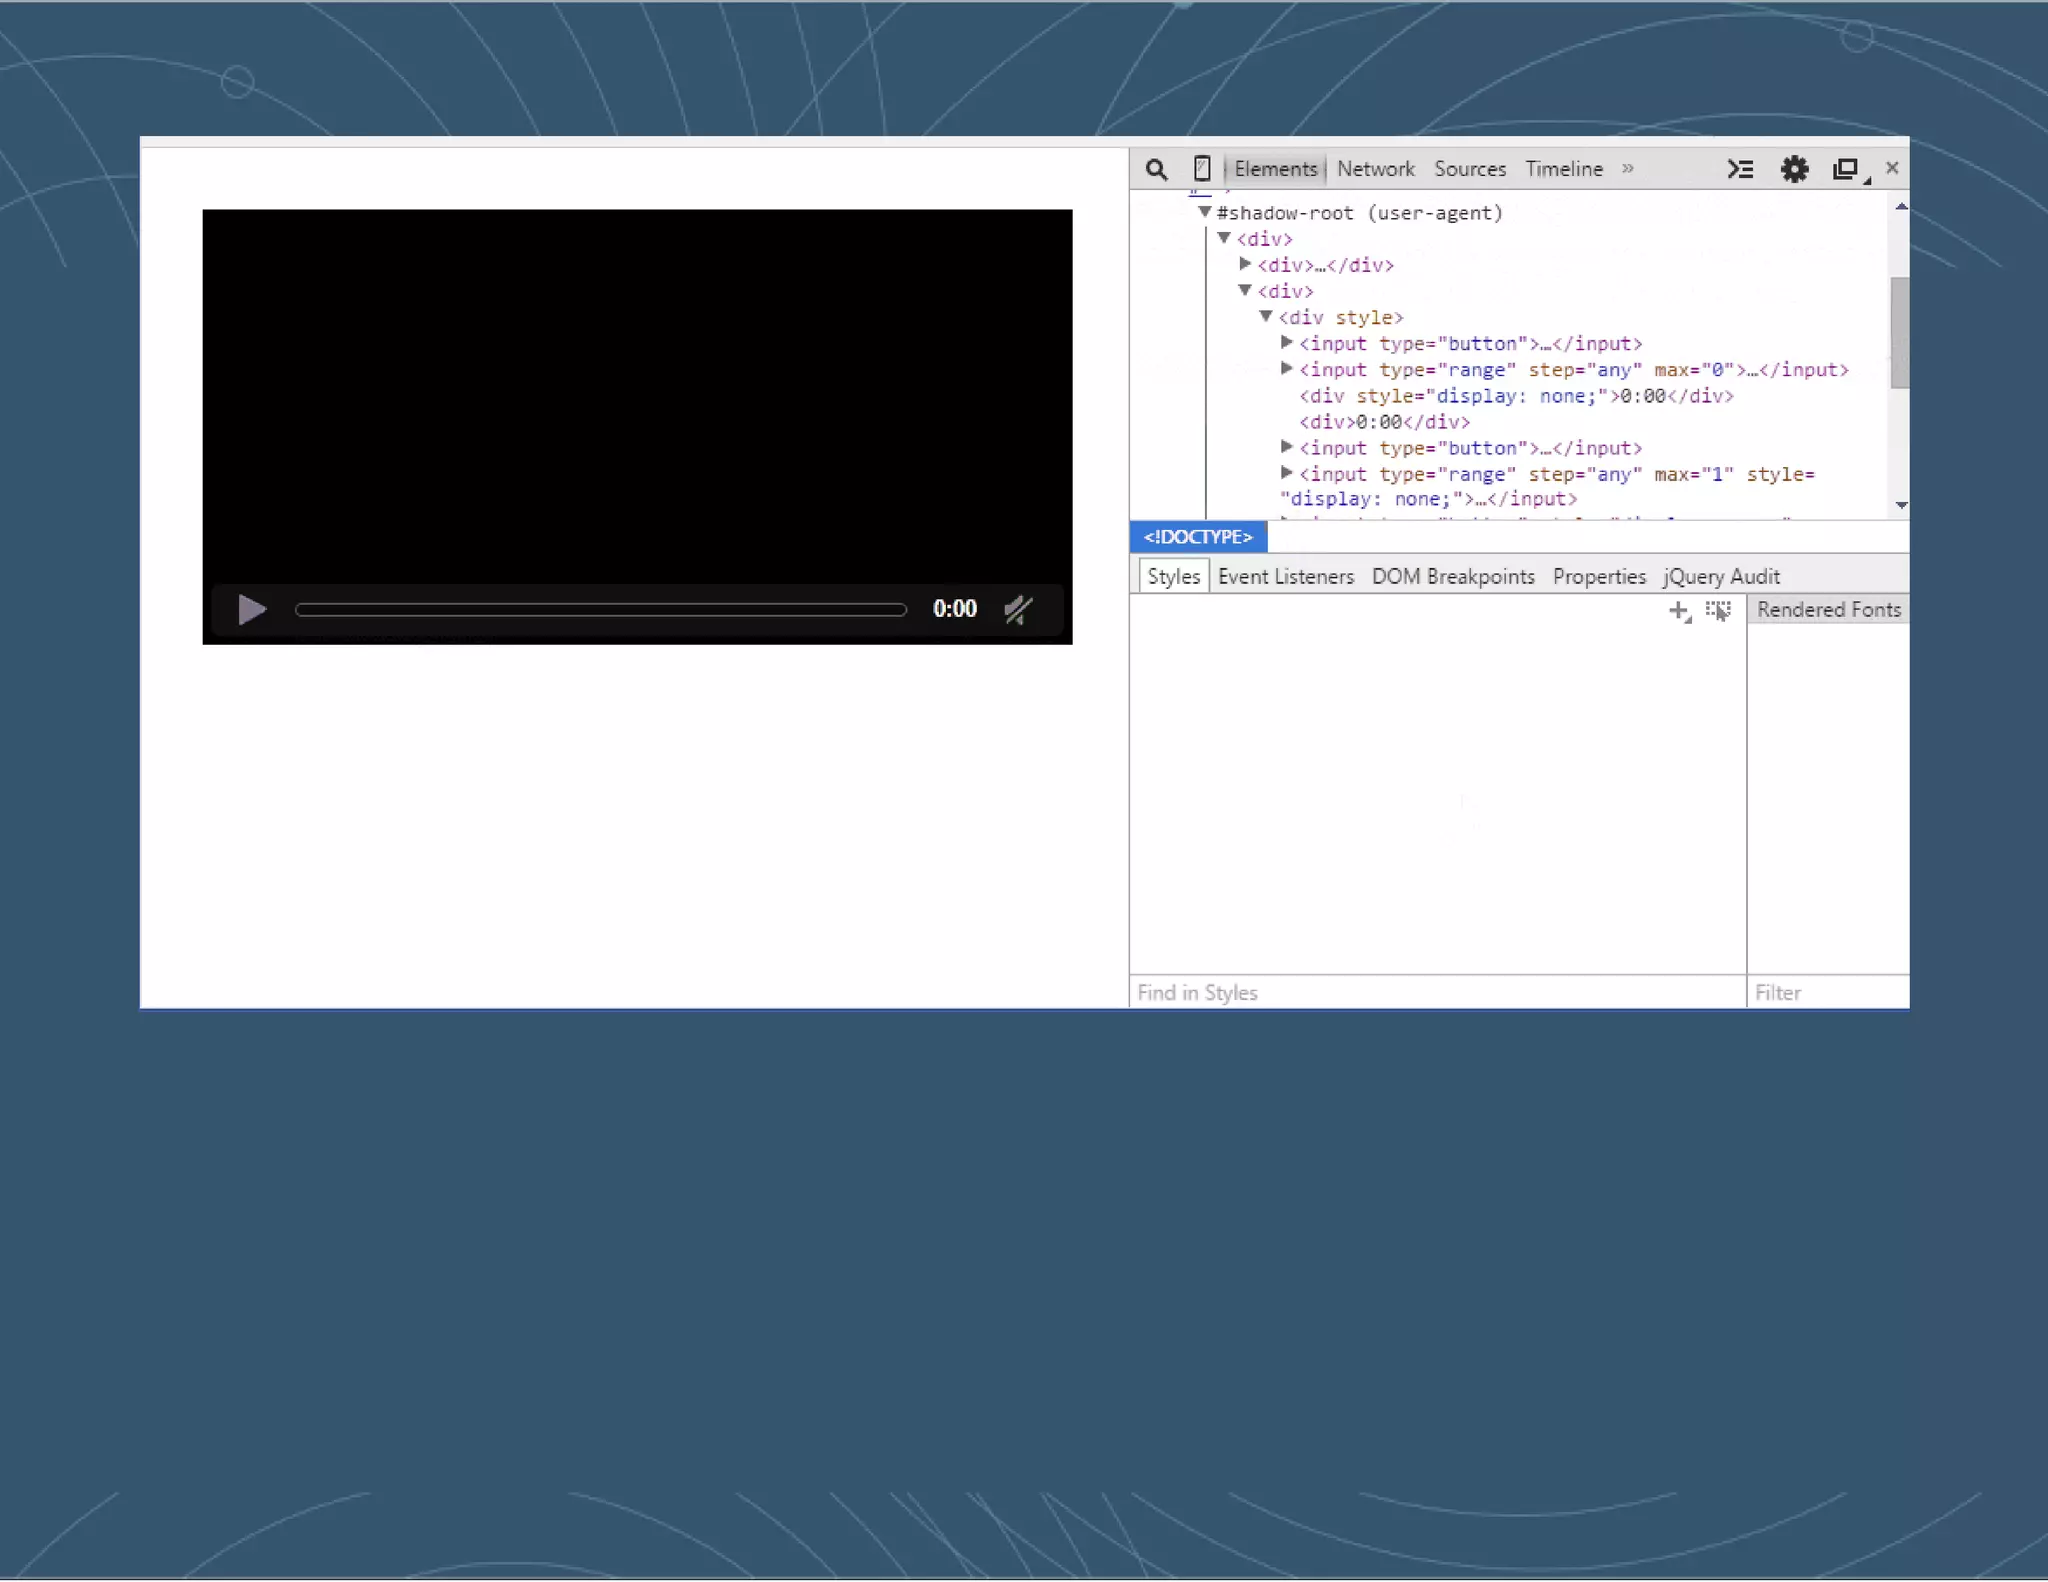The height and width of the screenshot is (1582, 2048).
Task: Collapse the #shadow-root node
Action: [1205, 212]
